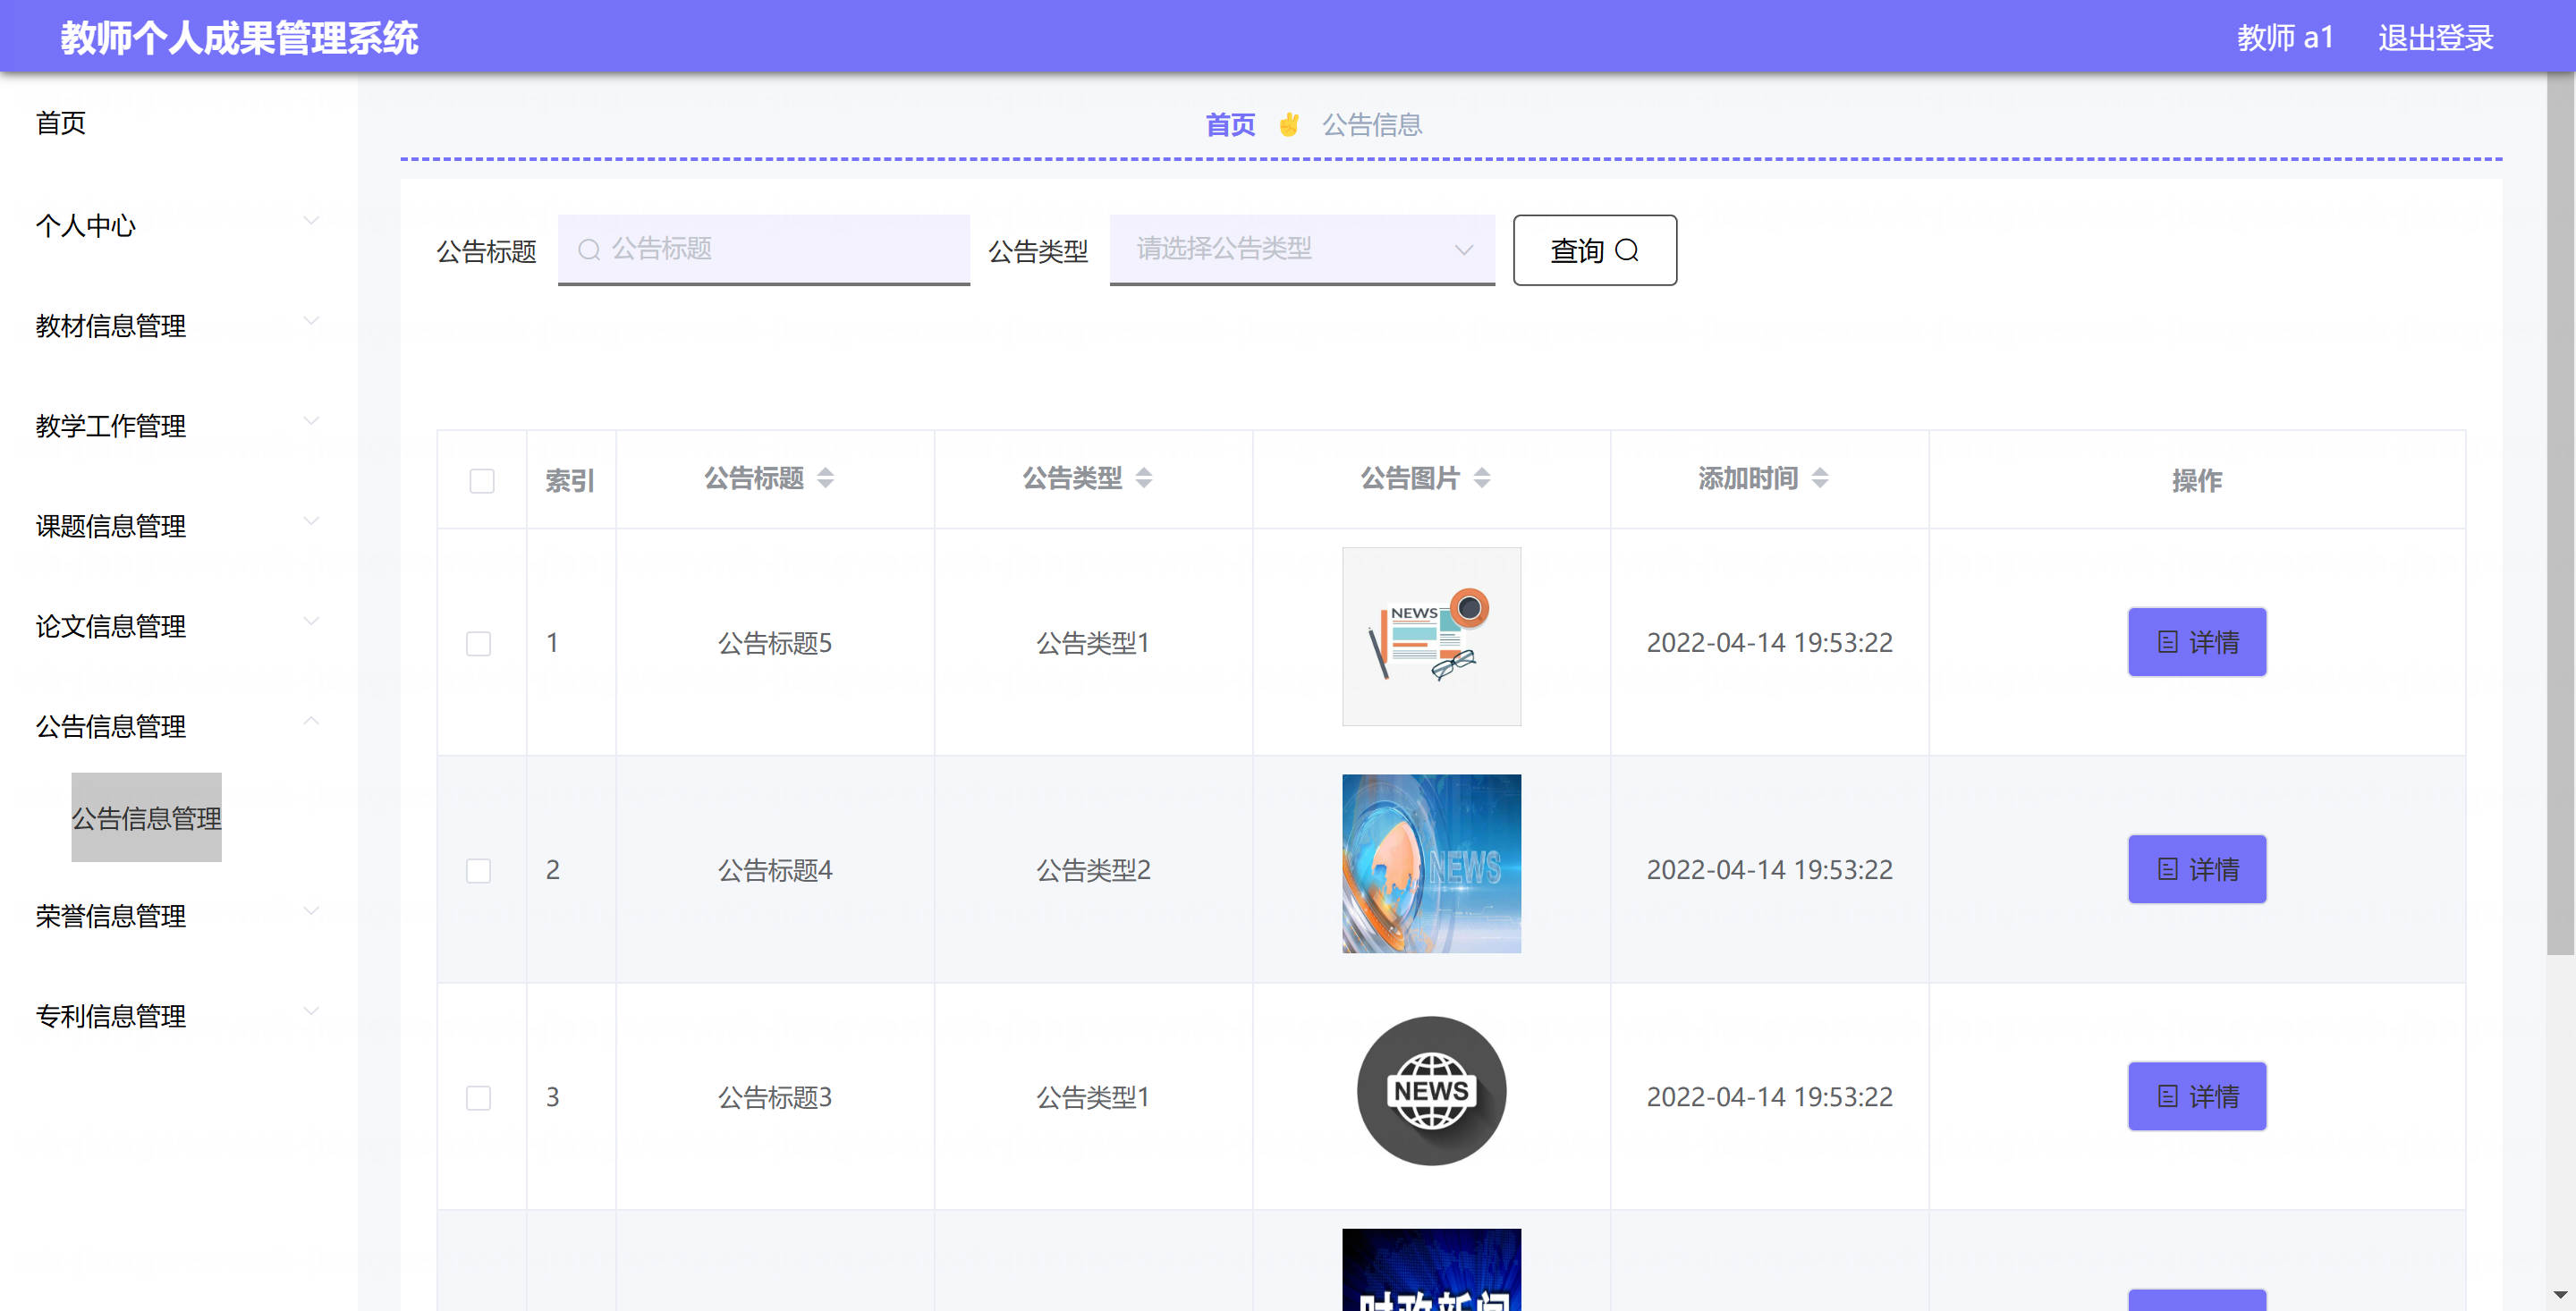Screen dimensions: 2576x1311
Task: Click the 公告标题3 title cell
Action: pos(775,1097)
